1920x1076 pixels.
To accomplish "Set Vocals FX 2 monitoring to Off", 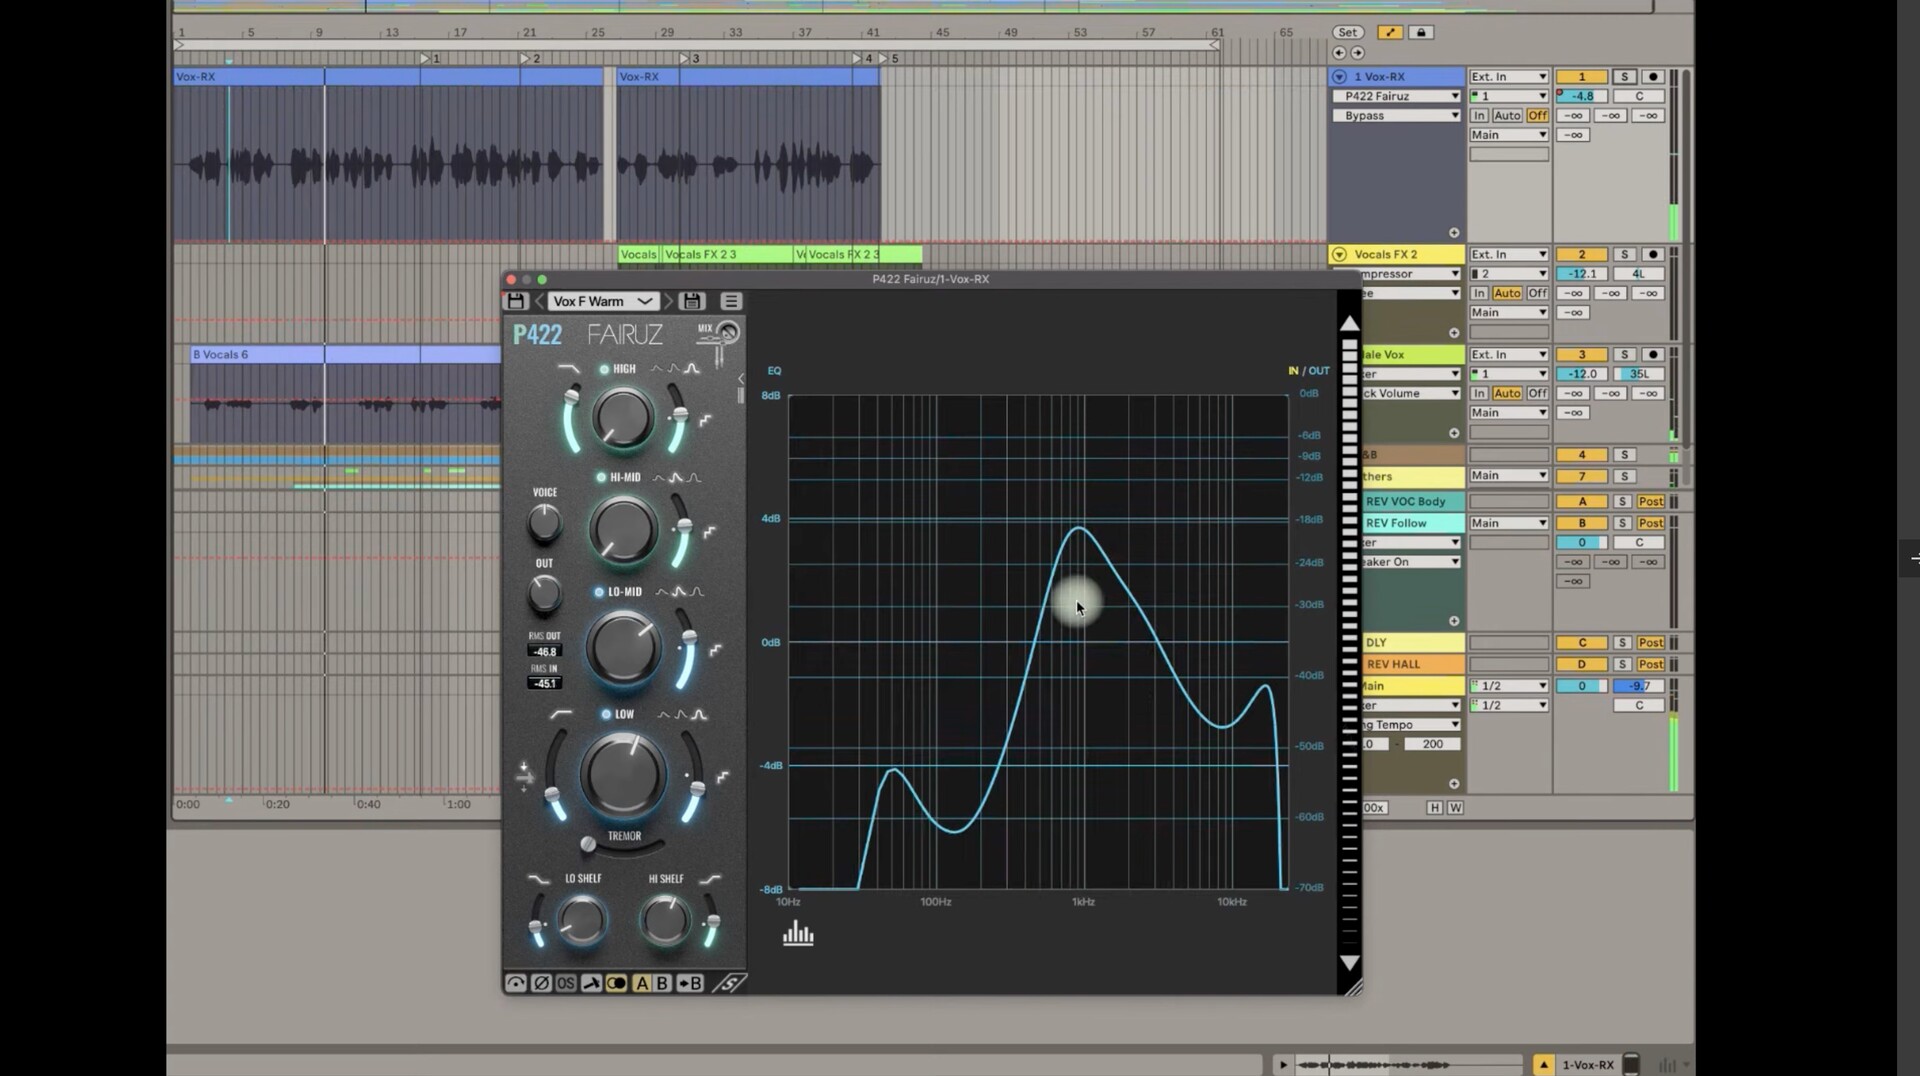I will click(x=1537, y=294).
